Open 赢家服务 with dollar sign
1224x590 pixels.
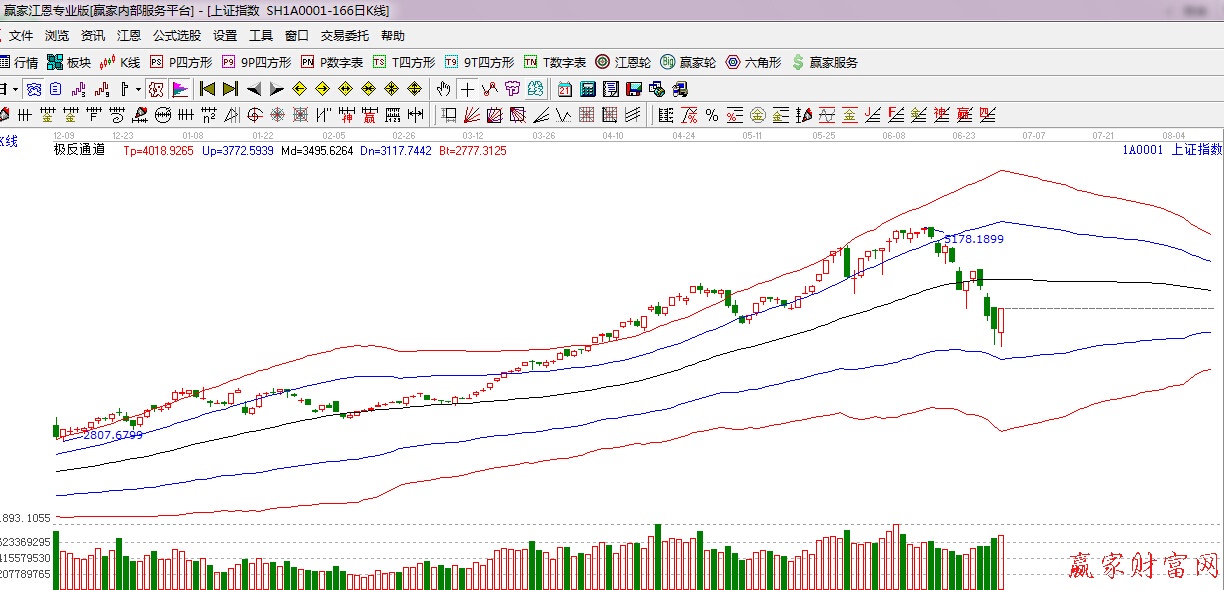tap(824, 62)
